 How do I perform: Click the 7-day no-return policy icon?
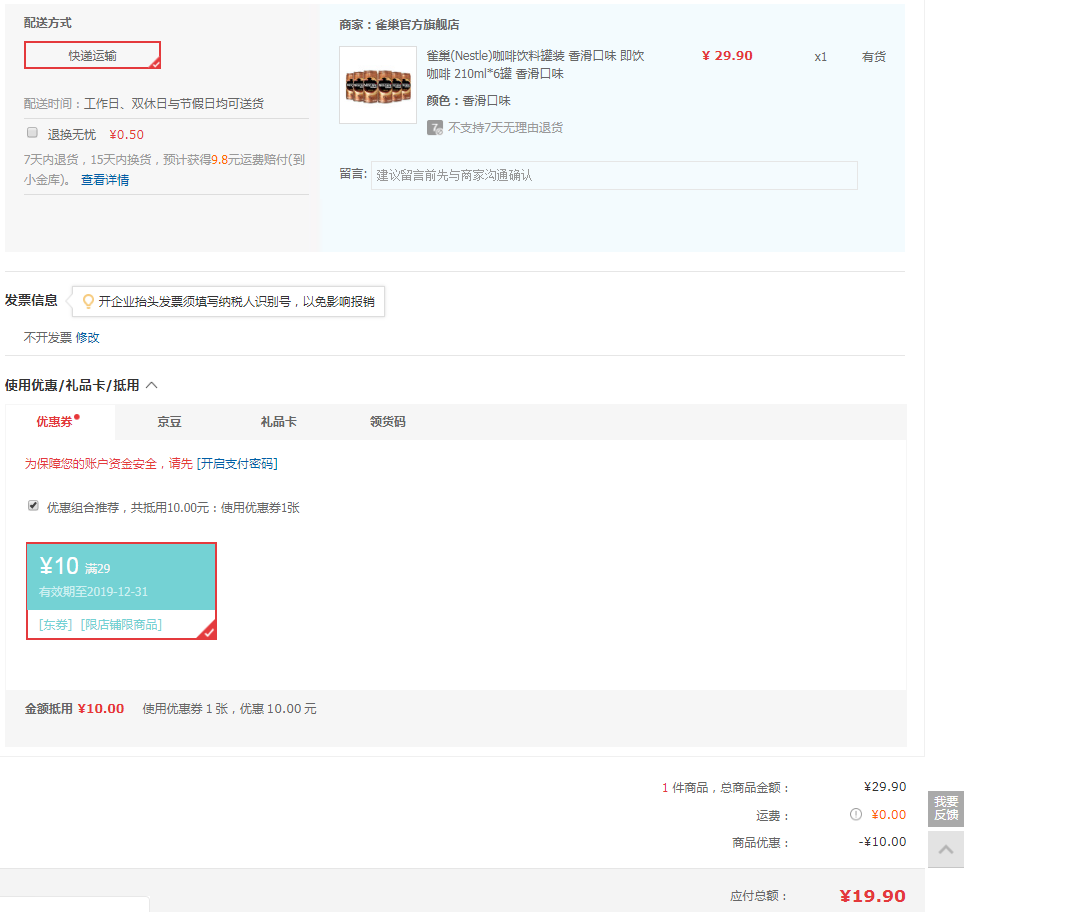pyautogui.click(x=435, y=127)
